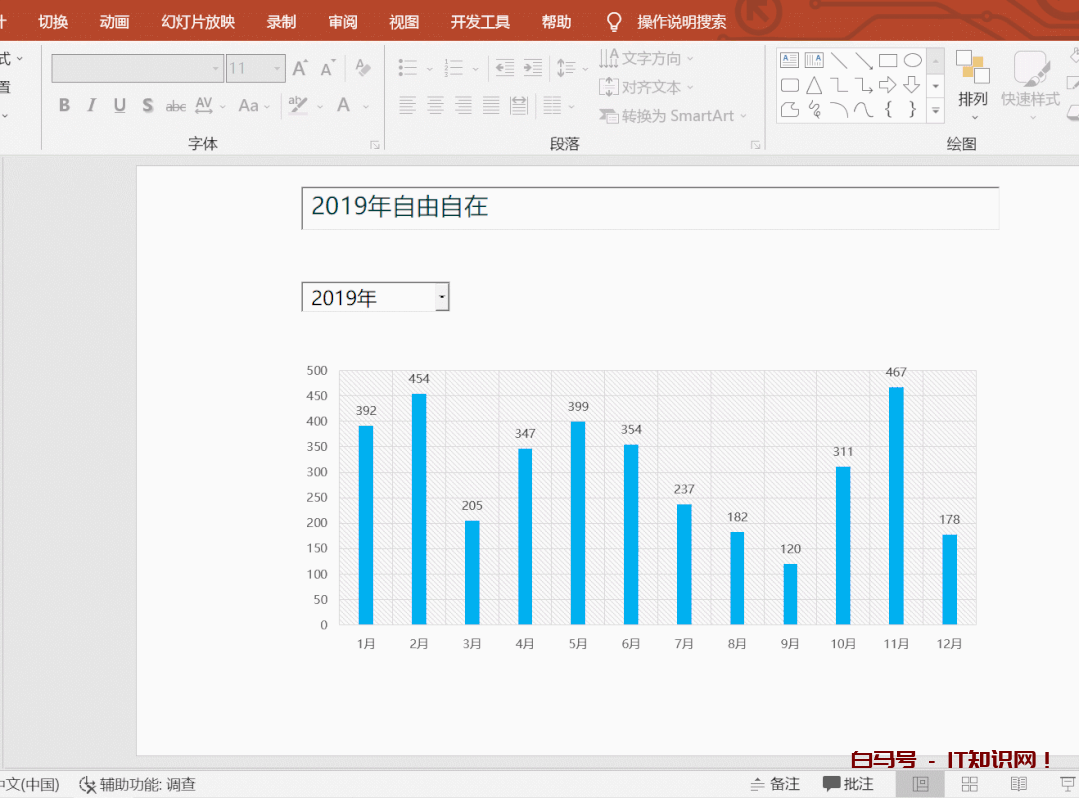Pick the left brace shape
This screenshot has width=1079, height=798.
click(x=889, y=110)
